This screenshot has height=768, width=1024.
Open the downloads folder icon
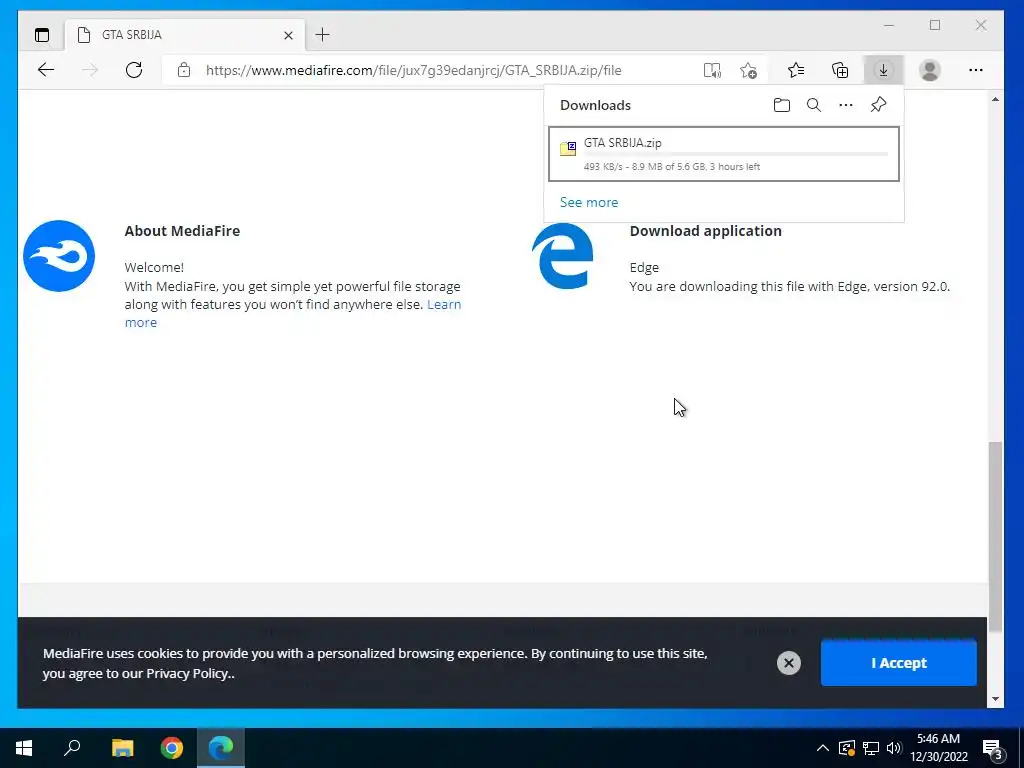(782, 105)
